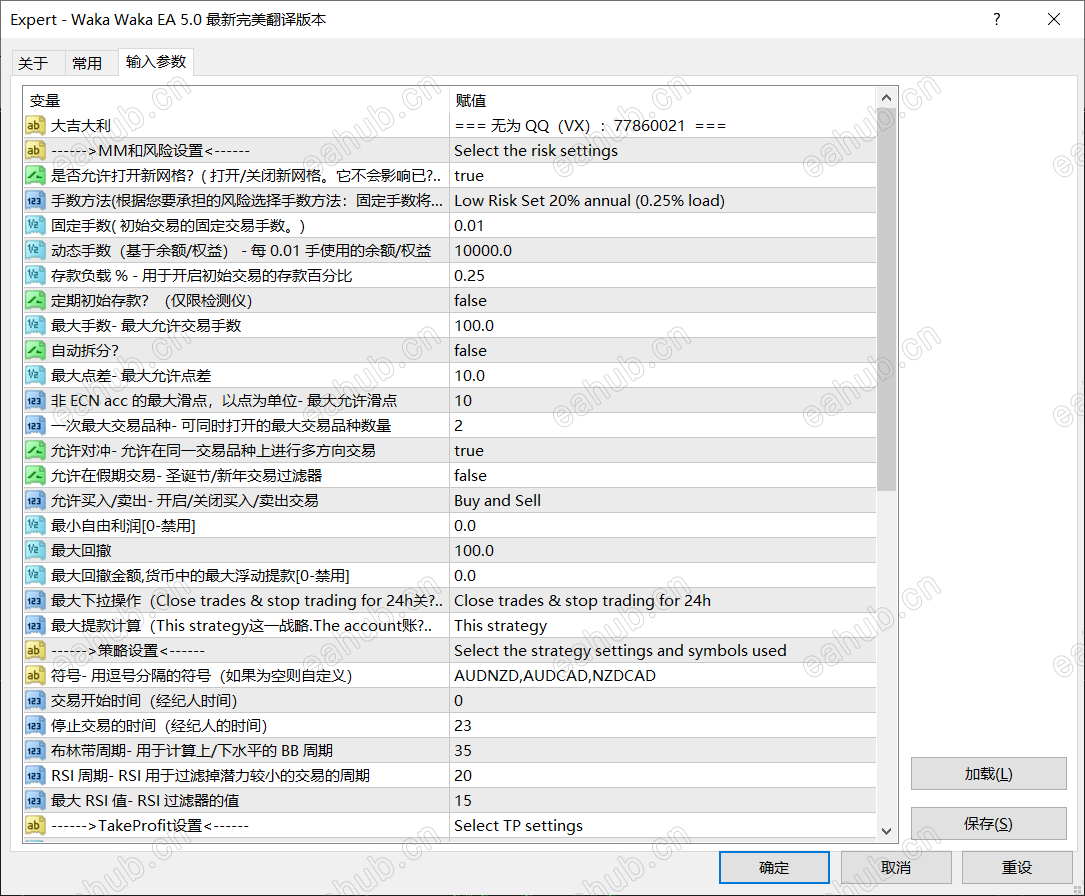
Task: Switch to the 关于 tab
Action: pos(33,64)
